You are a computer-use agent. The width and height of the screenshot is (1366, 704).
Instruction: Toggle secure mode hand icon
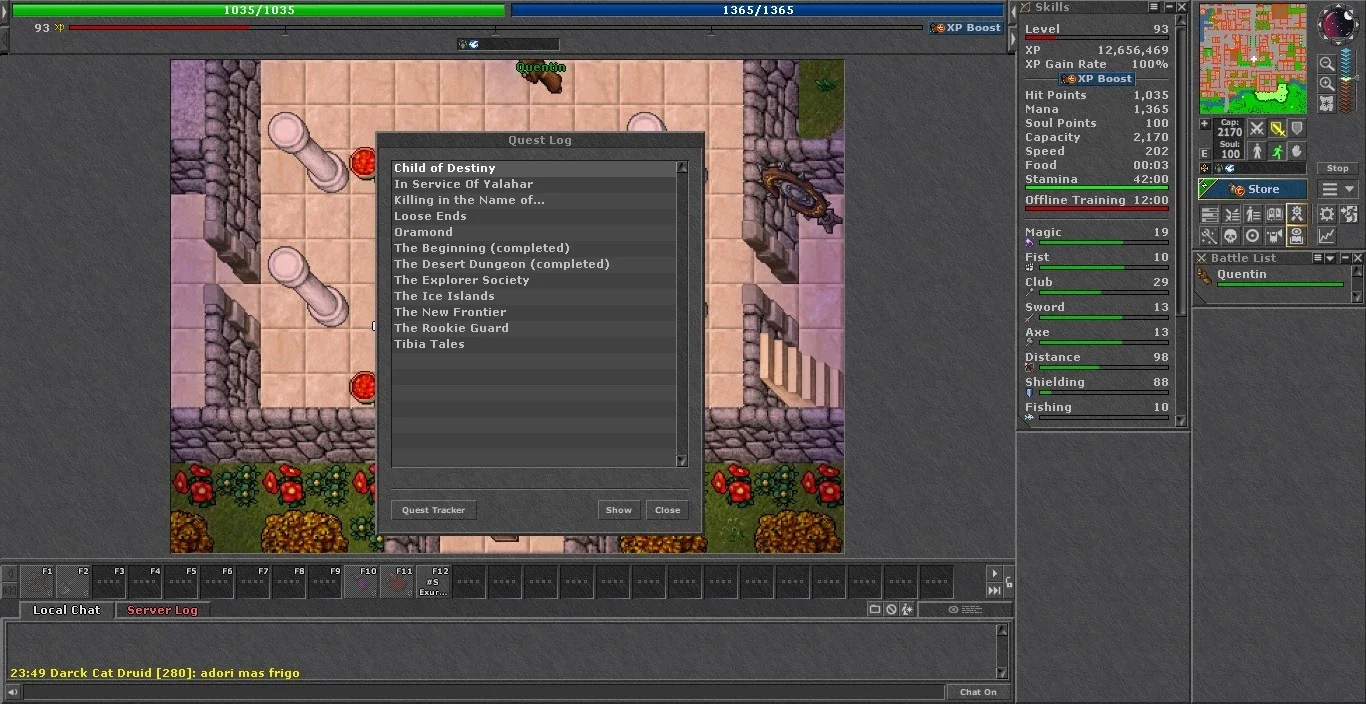[x=1298, y=152]
